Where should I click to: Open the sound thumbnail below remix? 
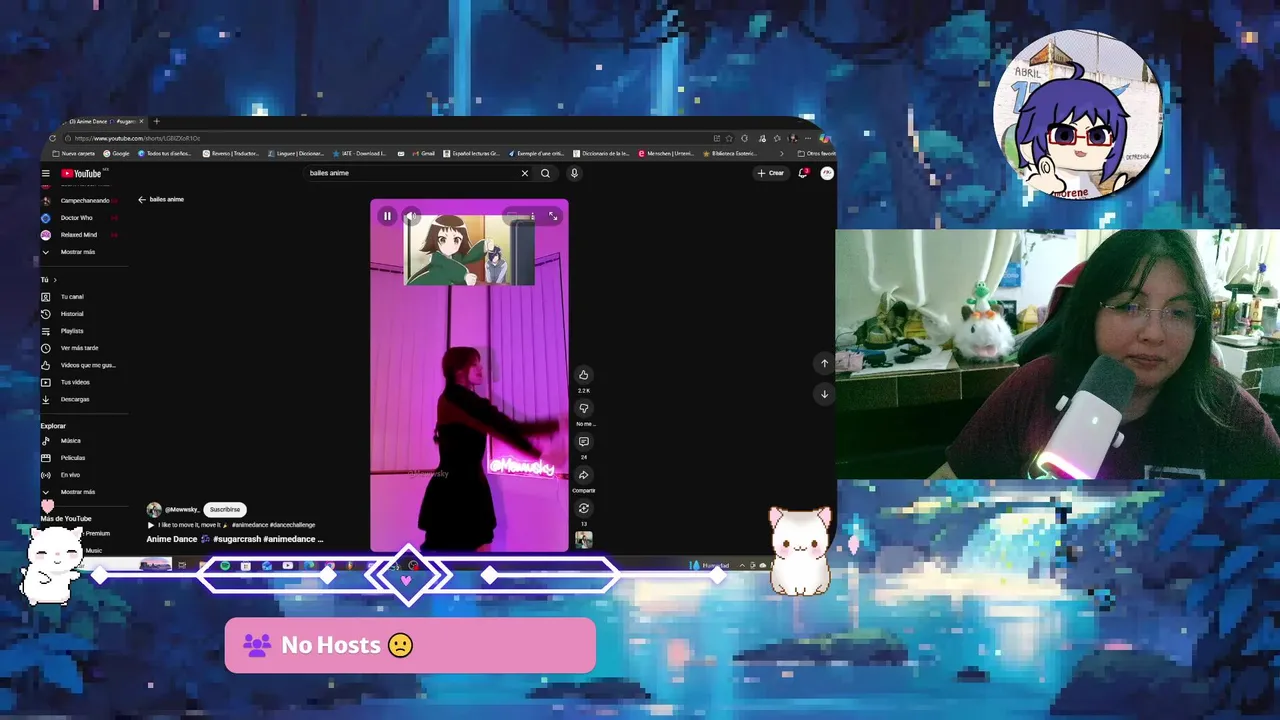(584, 540)
